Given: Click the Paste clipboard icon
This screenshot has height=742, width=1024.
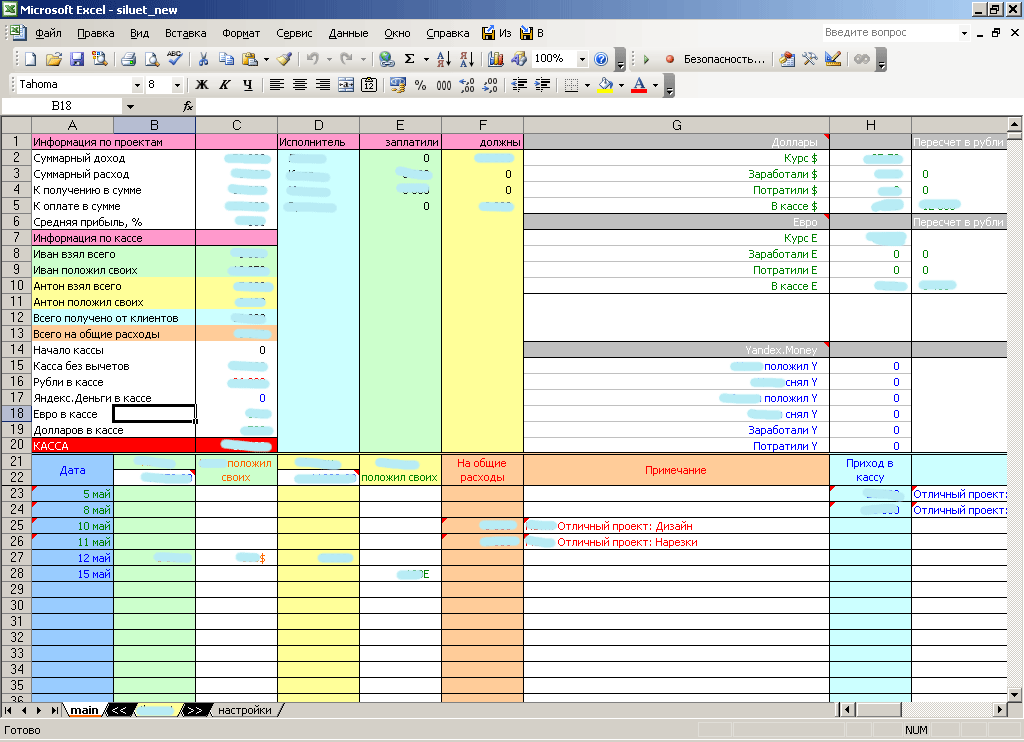Looking at the screenshot, I should pyautogui.click(x=249, y=59).
